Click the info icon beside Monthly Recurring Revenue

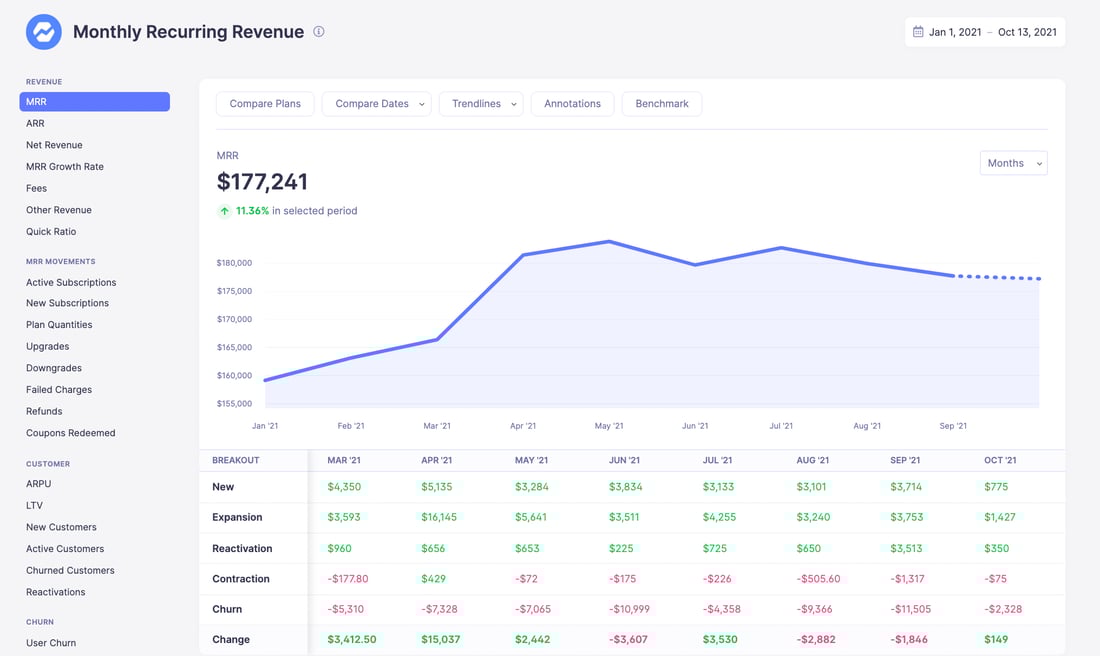click(x=318, y=31)
